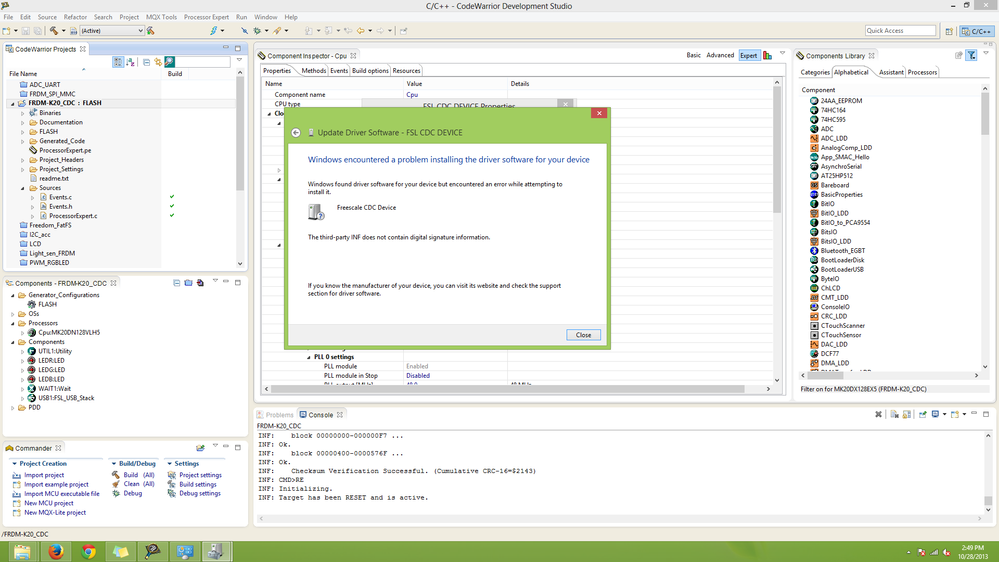The image size is (999, 562).
Task: Click the Import project link in Commander
Action: pyautogui.click(x=44, y=475)
